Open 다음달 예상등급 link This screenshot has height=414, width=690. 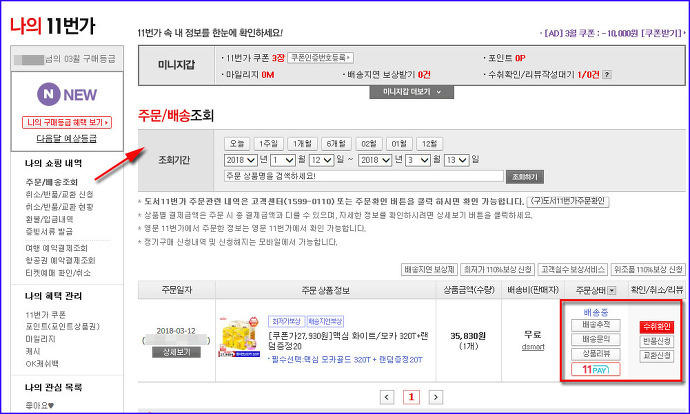click(66, 139)
